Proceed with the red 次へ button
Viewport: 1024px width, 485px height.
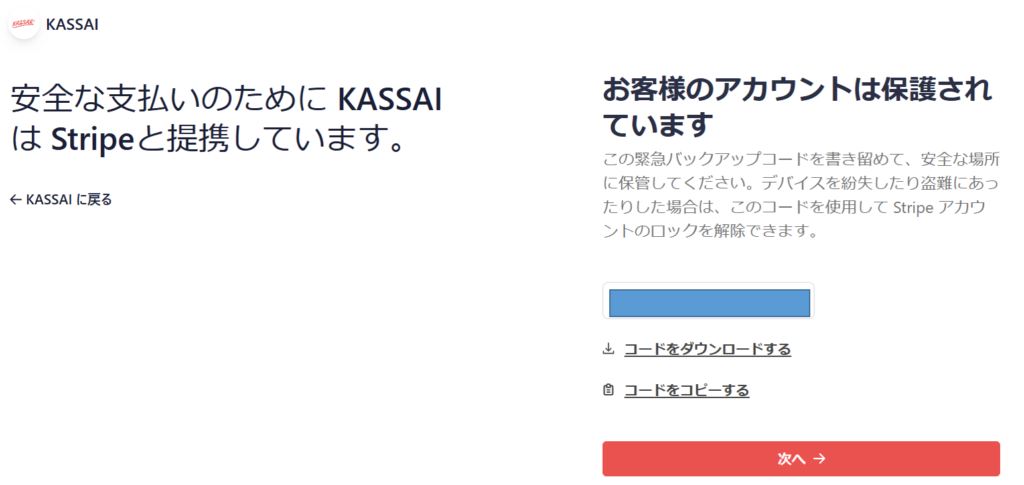point(801,459)
